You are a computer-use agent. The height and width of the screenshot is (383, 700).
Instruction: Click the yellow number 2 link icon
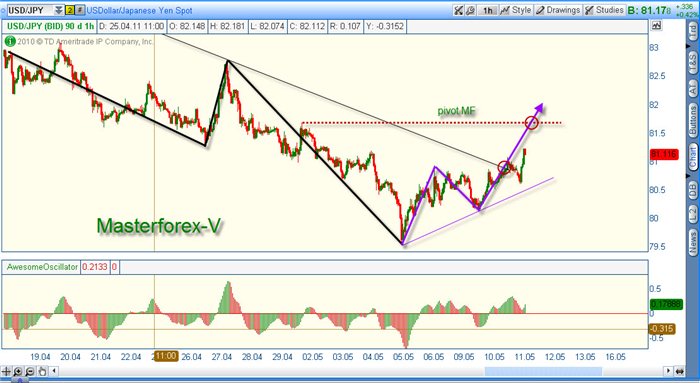click(x=70, y=10)
